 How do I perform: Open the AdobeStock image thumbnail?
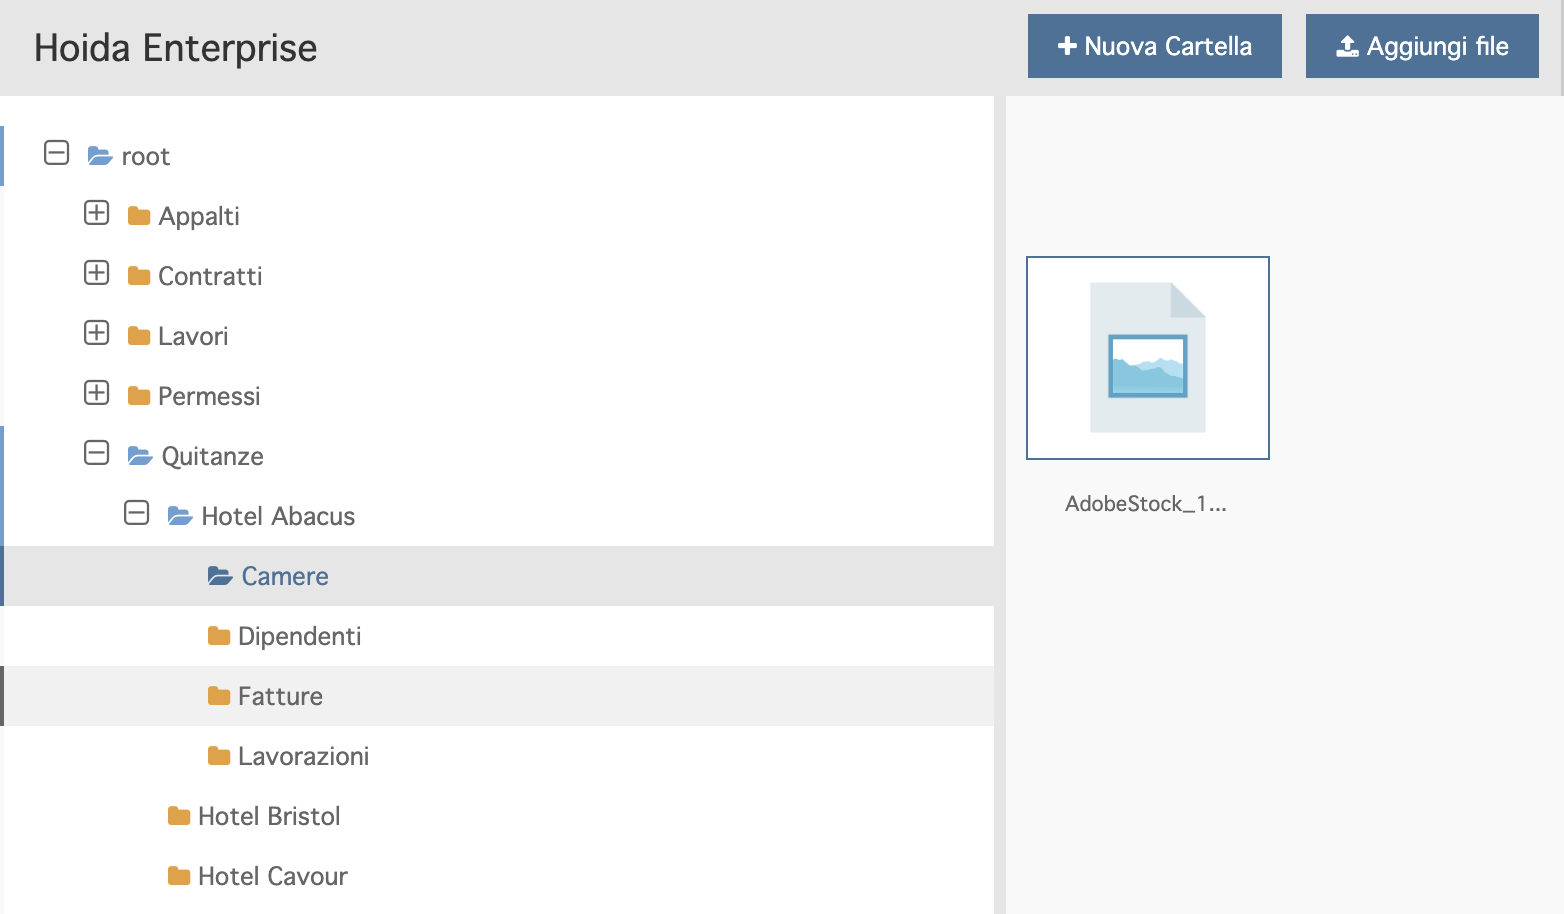1148,358
